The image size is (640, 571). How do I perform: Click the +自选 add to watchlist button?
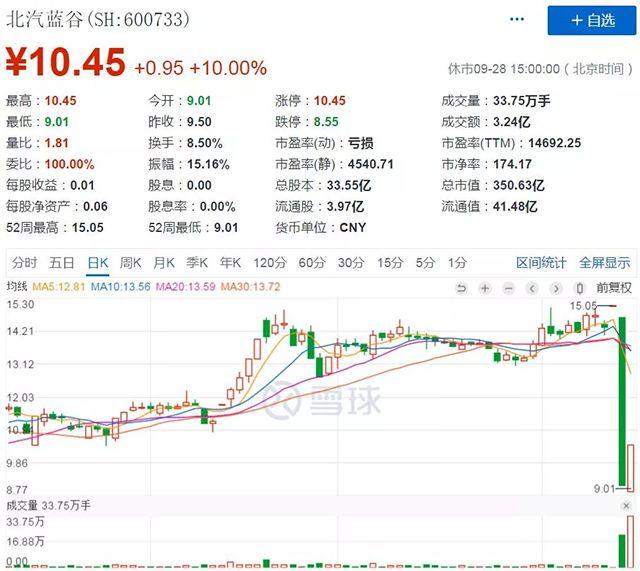click(591, 20)
